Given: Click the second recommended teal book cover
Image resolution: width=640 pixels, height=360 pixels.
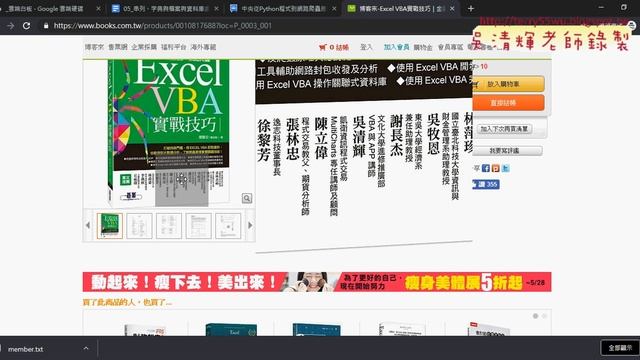Looking at the screenshot, I should point(231,329).
